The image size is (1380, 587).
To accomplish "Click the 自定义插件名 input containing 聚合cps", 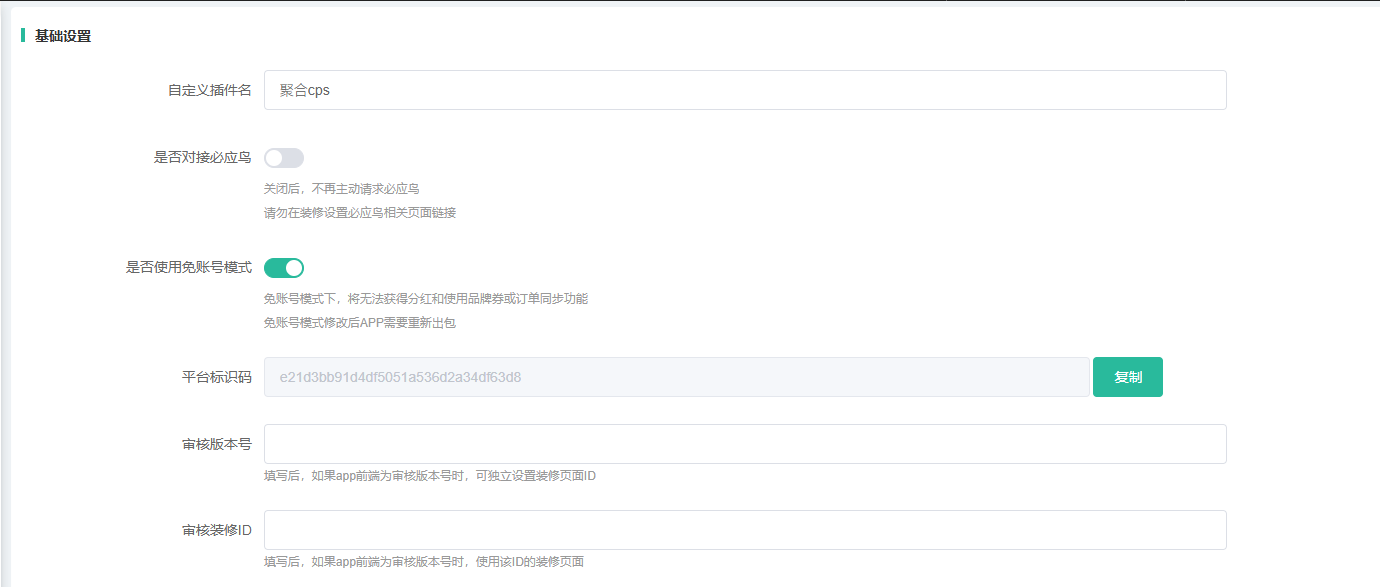I will point(744,90).
